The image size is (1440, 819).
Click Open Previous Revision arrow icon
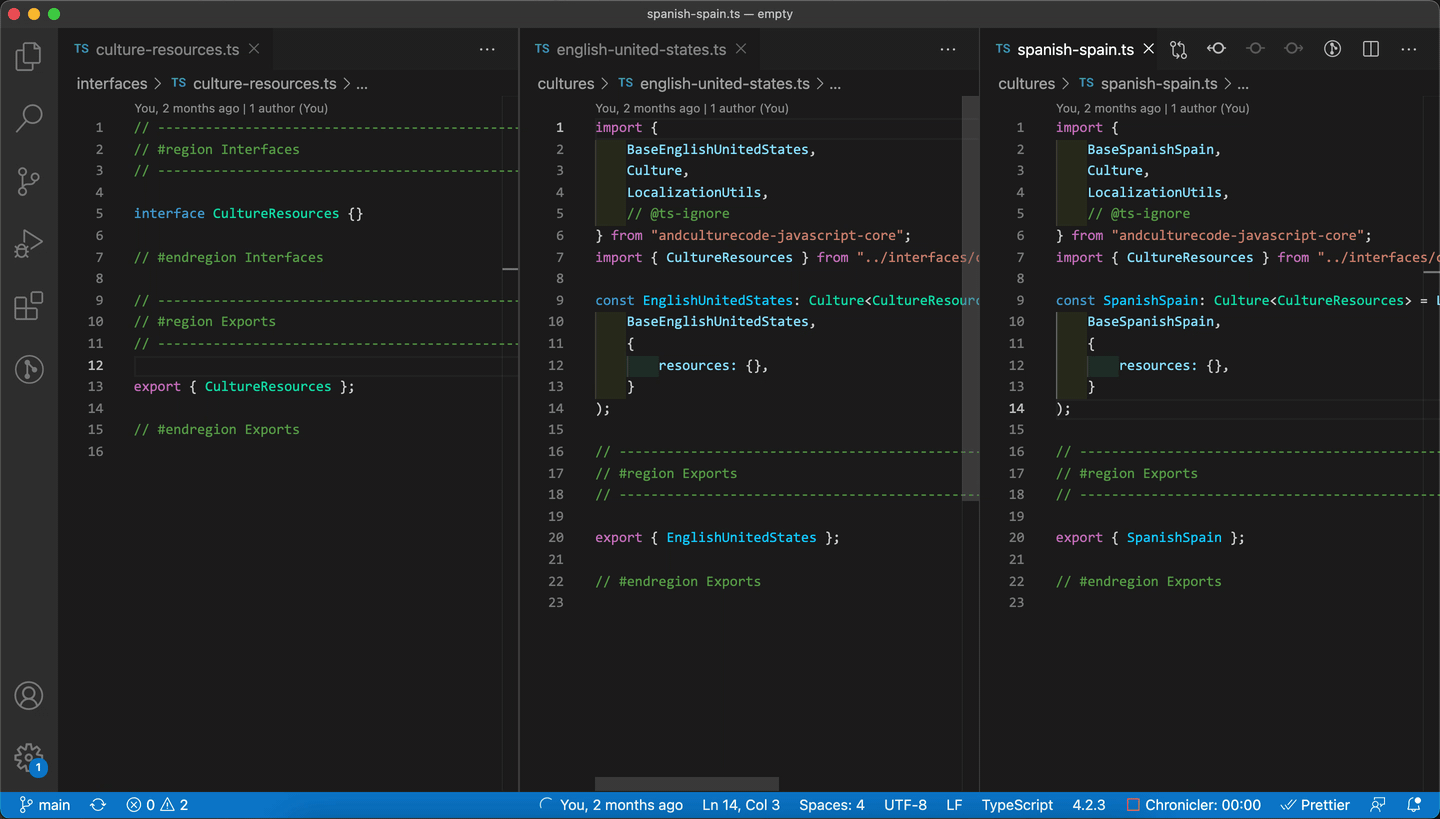[x=1216, y=49]
